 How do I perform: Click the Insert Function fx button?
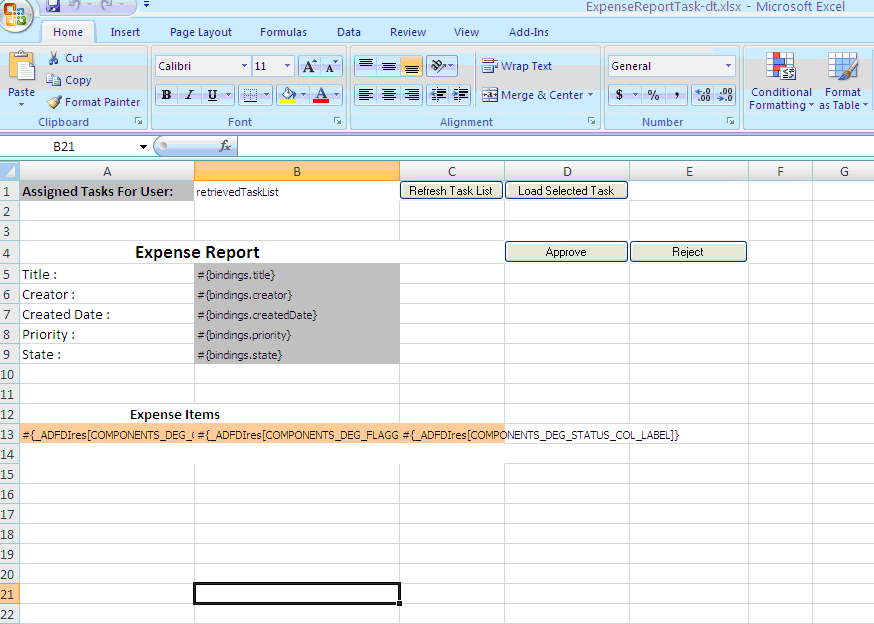[x=225, y=146]
